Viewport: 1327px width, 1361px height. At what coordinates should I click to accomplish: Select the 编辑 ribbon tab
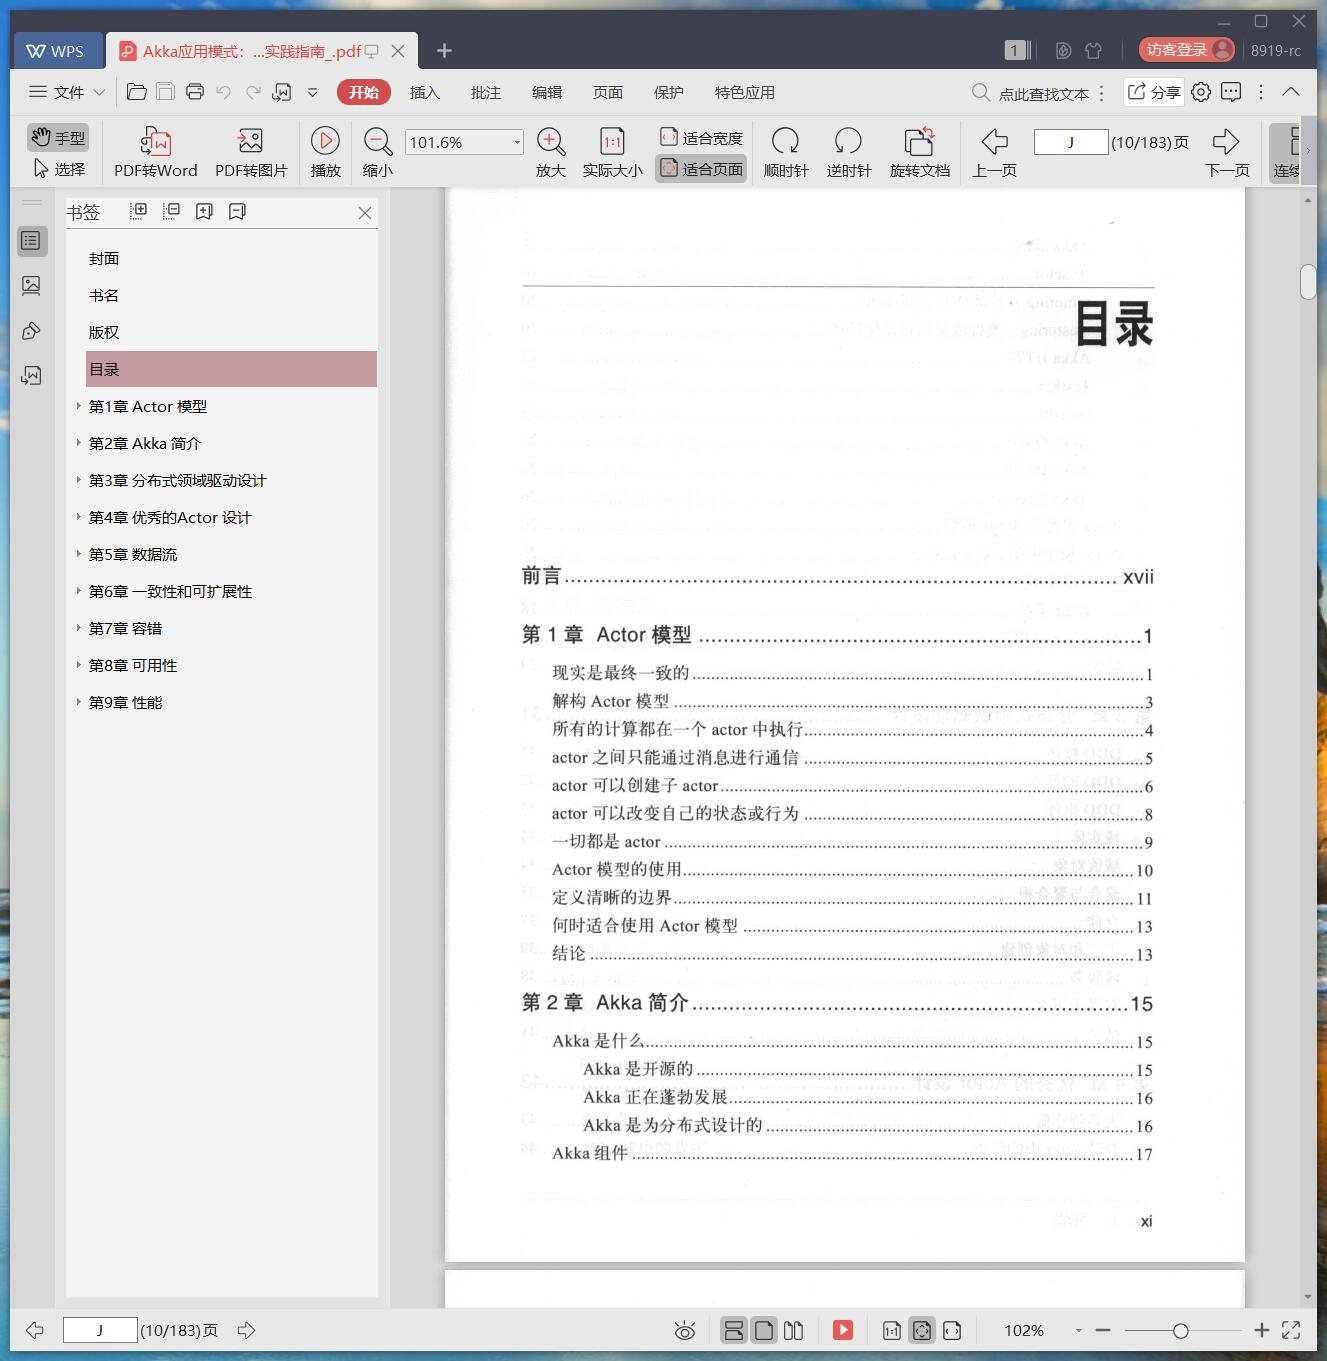pos(547,92)
